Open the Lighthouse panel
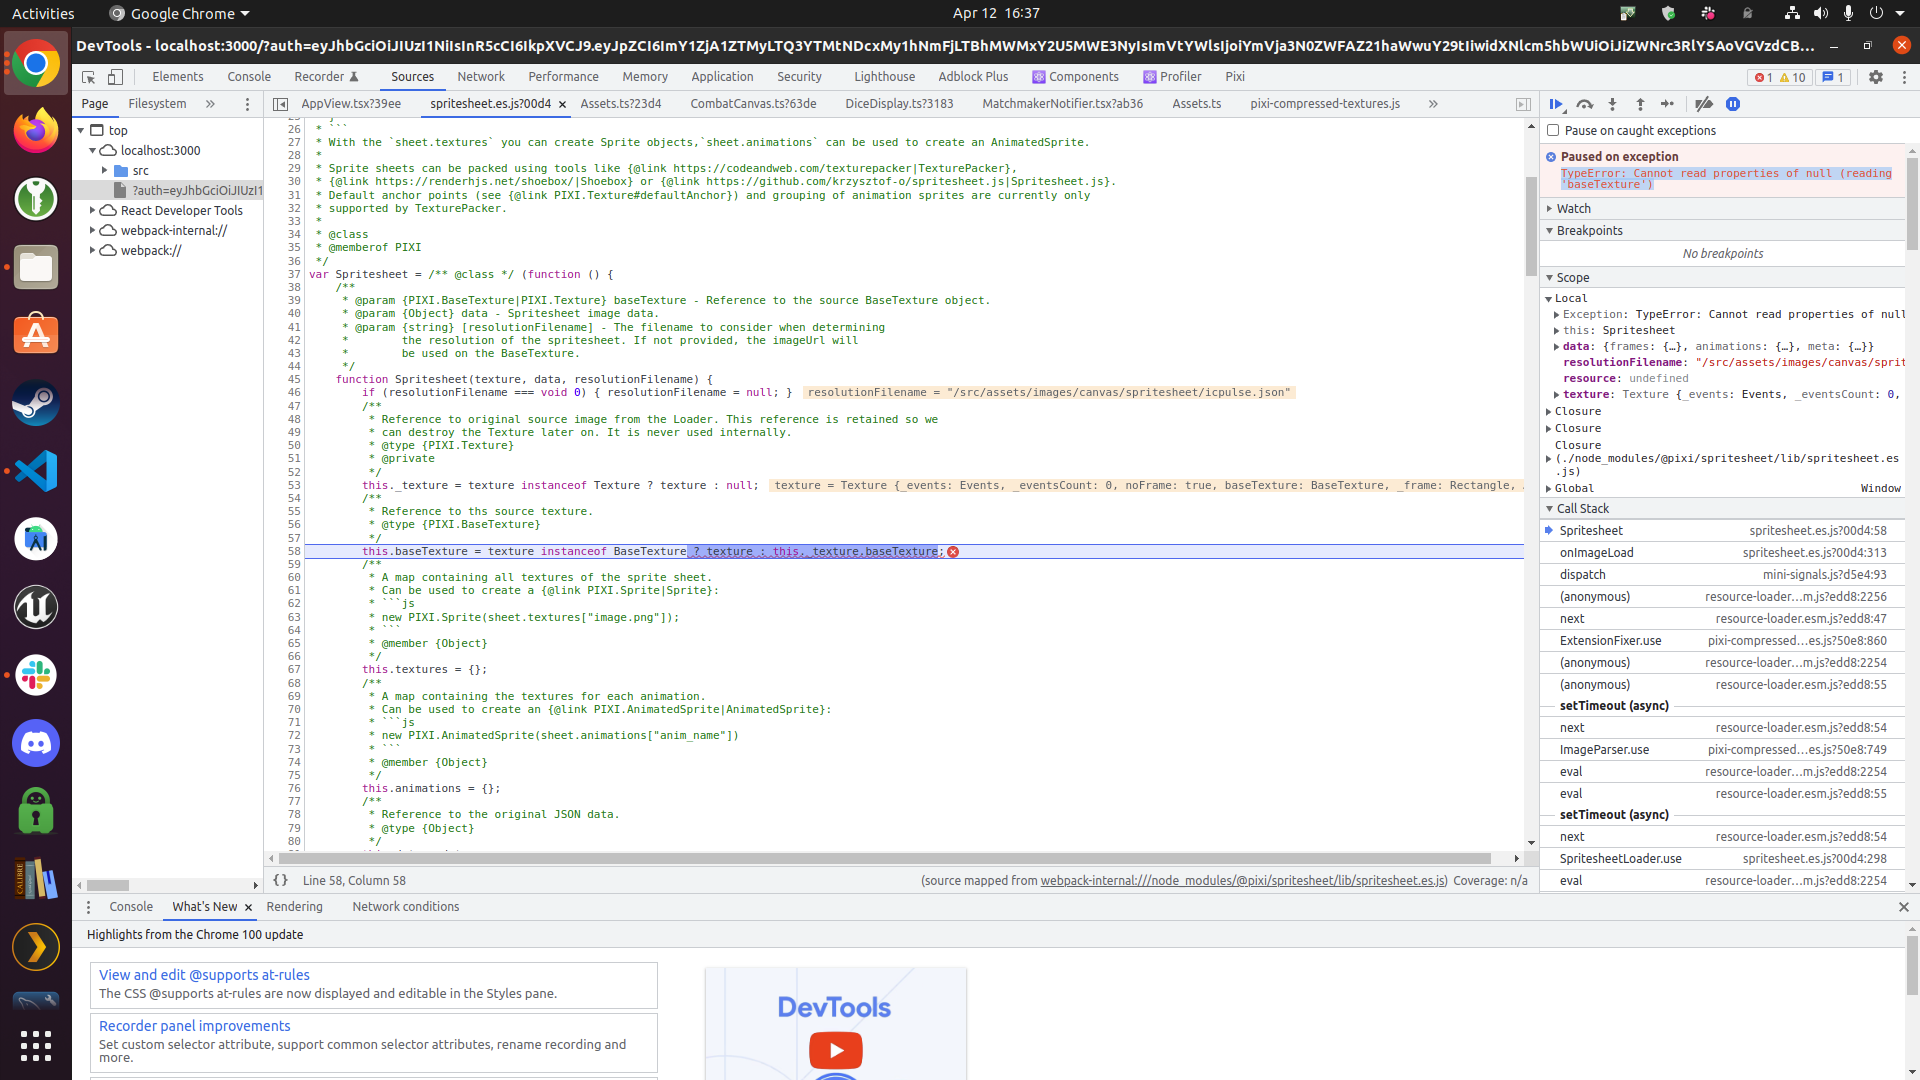Viewport: 1920px width, 1080px height. point(884,77)
